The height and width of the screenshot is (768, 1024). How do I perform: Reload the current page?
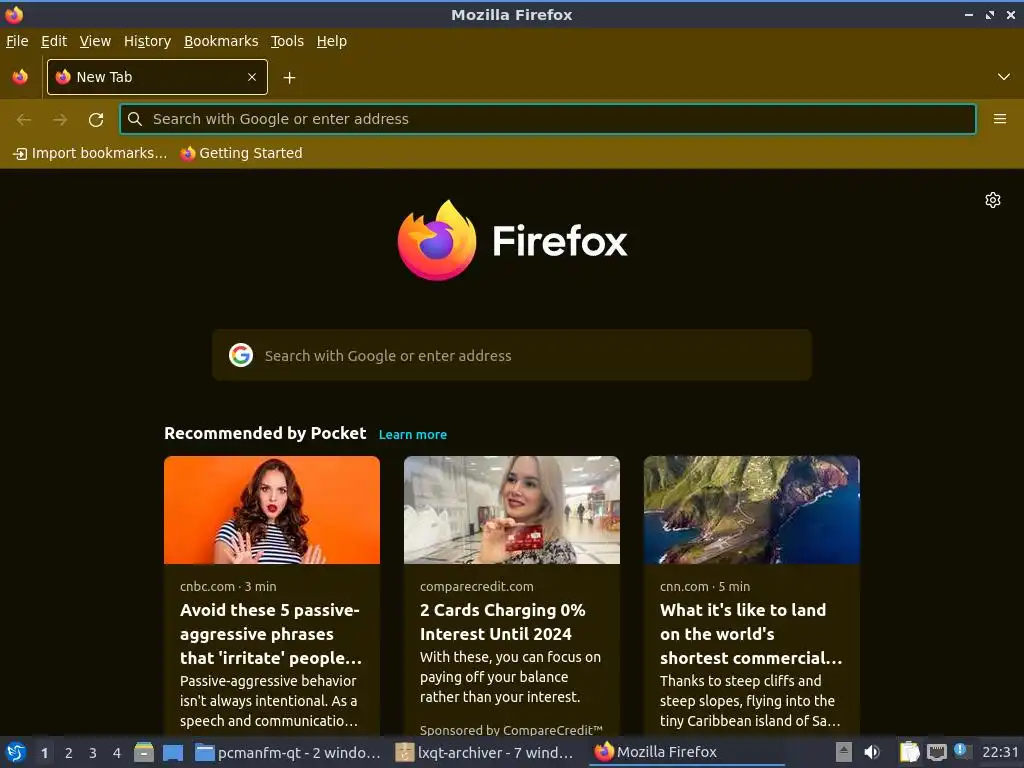(x=96, y=120)
